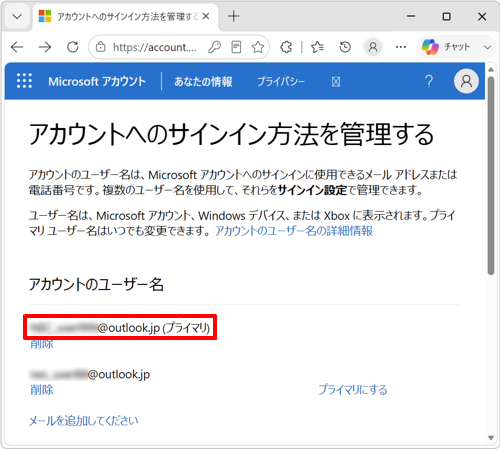Open a new browser tab

[x=234, y=16]
